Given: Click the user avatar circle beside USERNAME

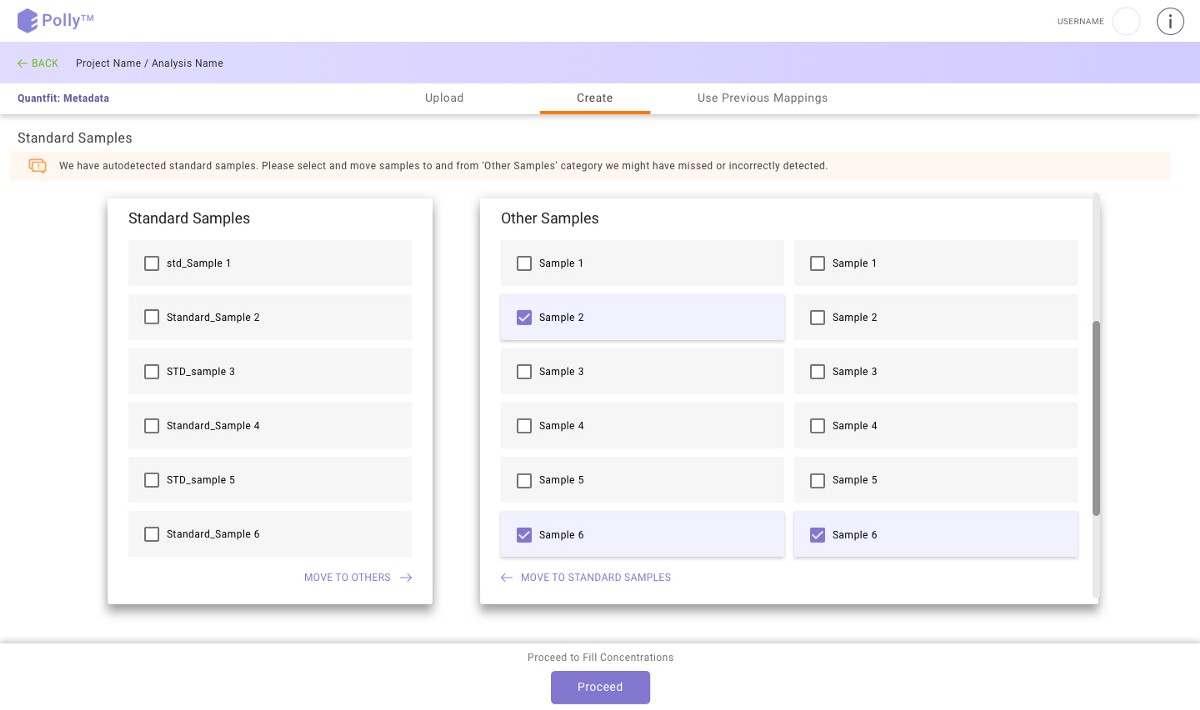Looking at the screenshot, I should 1126,20.
